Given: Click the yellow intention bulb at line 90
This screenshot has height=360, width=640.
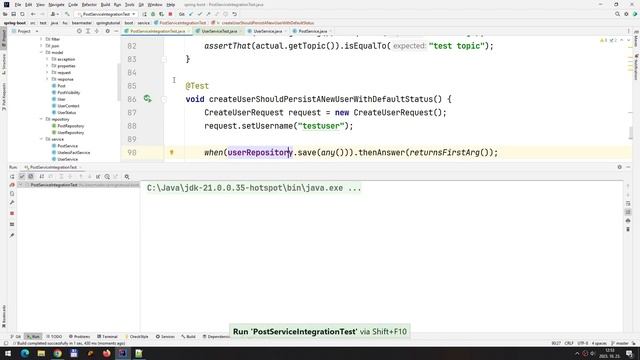Looking at the screenshot, I should click(171, 152).
